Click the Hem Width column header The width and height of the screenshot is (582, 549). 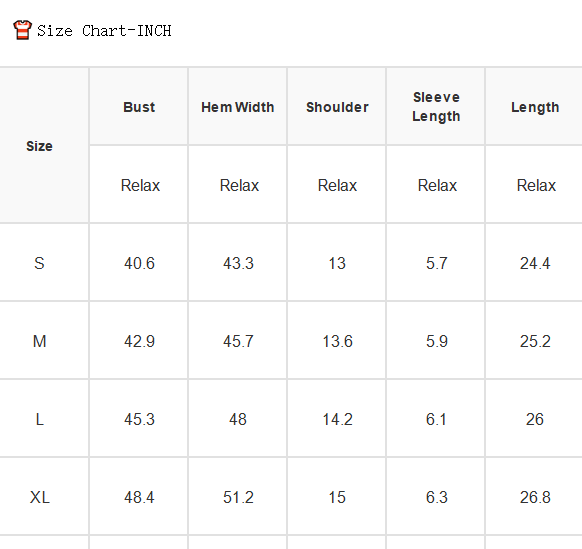point(238,107)
